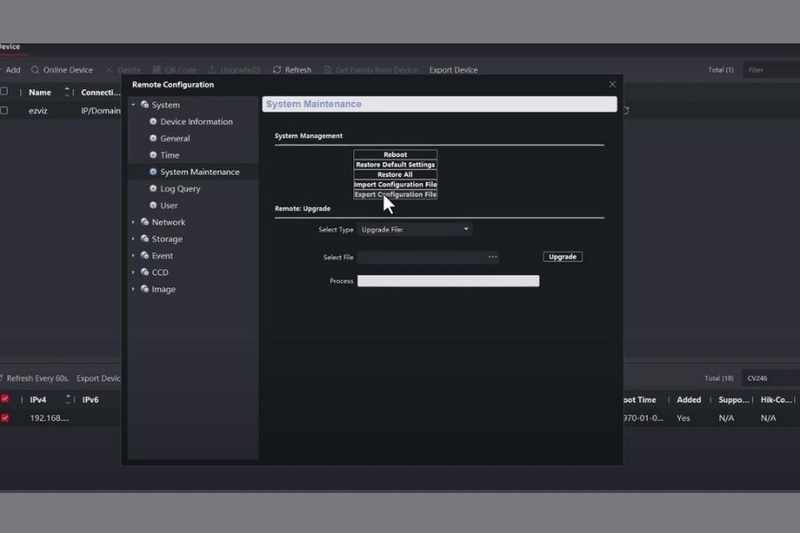This screenshot has width=800, height=533.
Task: Click Restore Default Settings button
Action: pos(395,164)
